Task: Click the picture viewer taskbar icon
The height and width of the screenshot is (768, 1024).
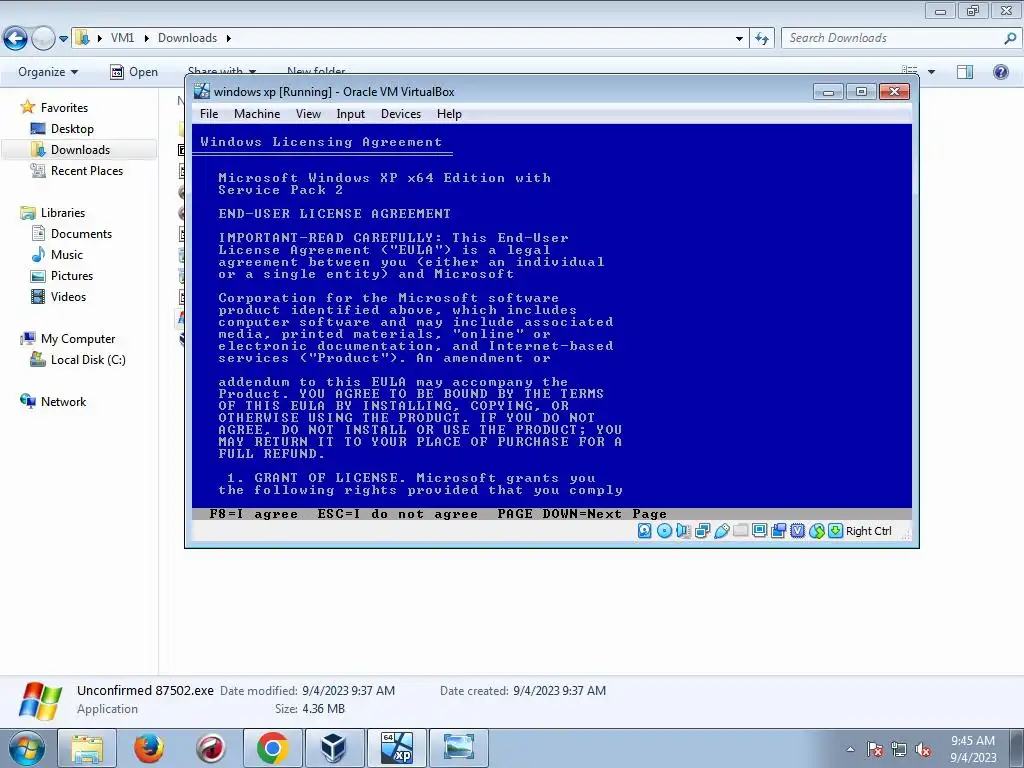Action: [x=458, y=748]
